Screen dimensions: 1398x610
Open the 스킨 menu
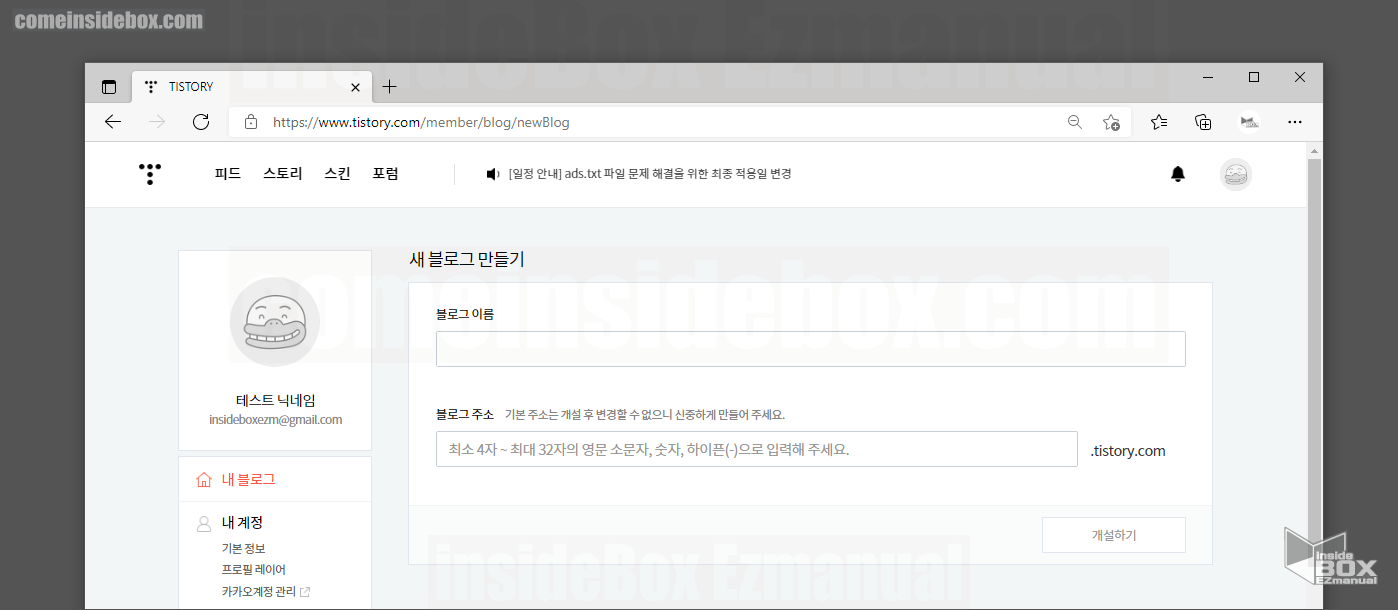[337, 174]
